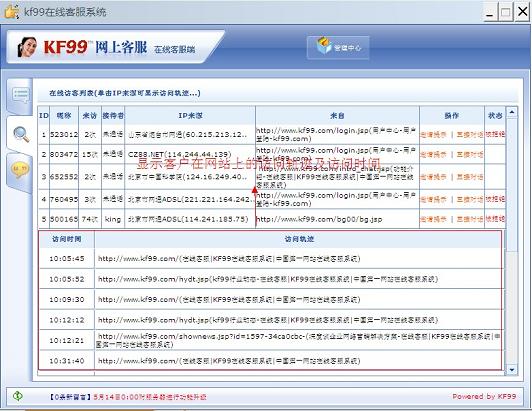Image resolution: width=532 pixels, height=411 pixels.
Task: Click the folder icon in title bar
Action: (11, 12)
